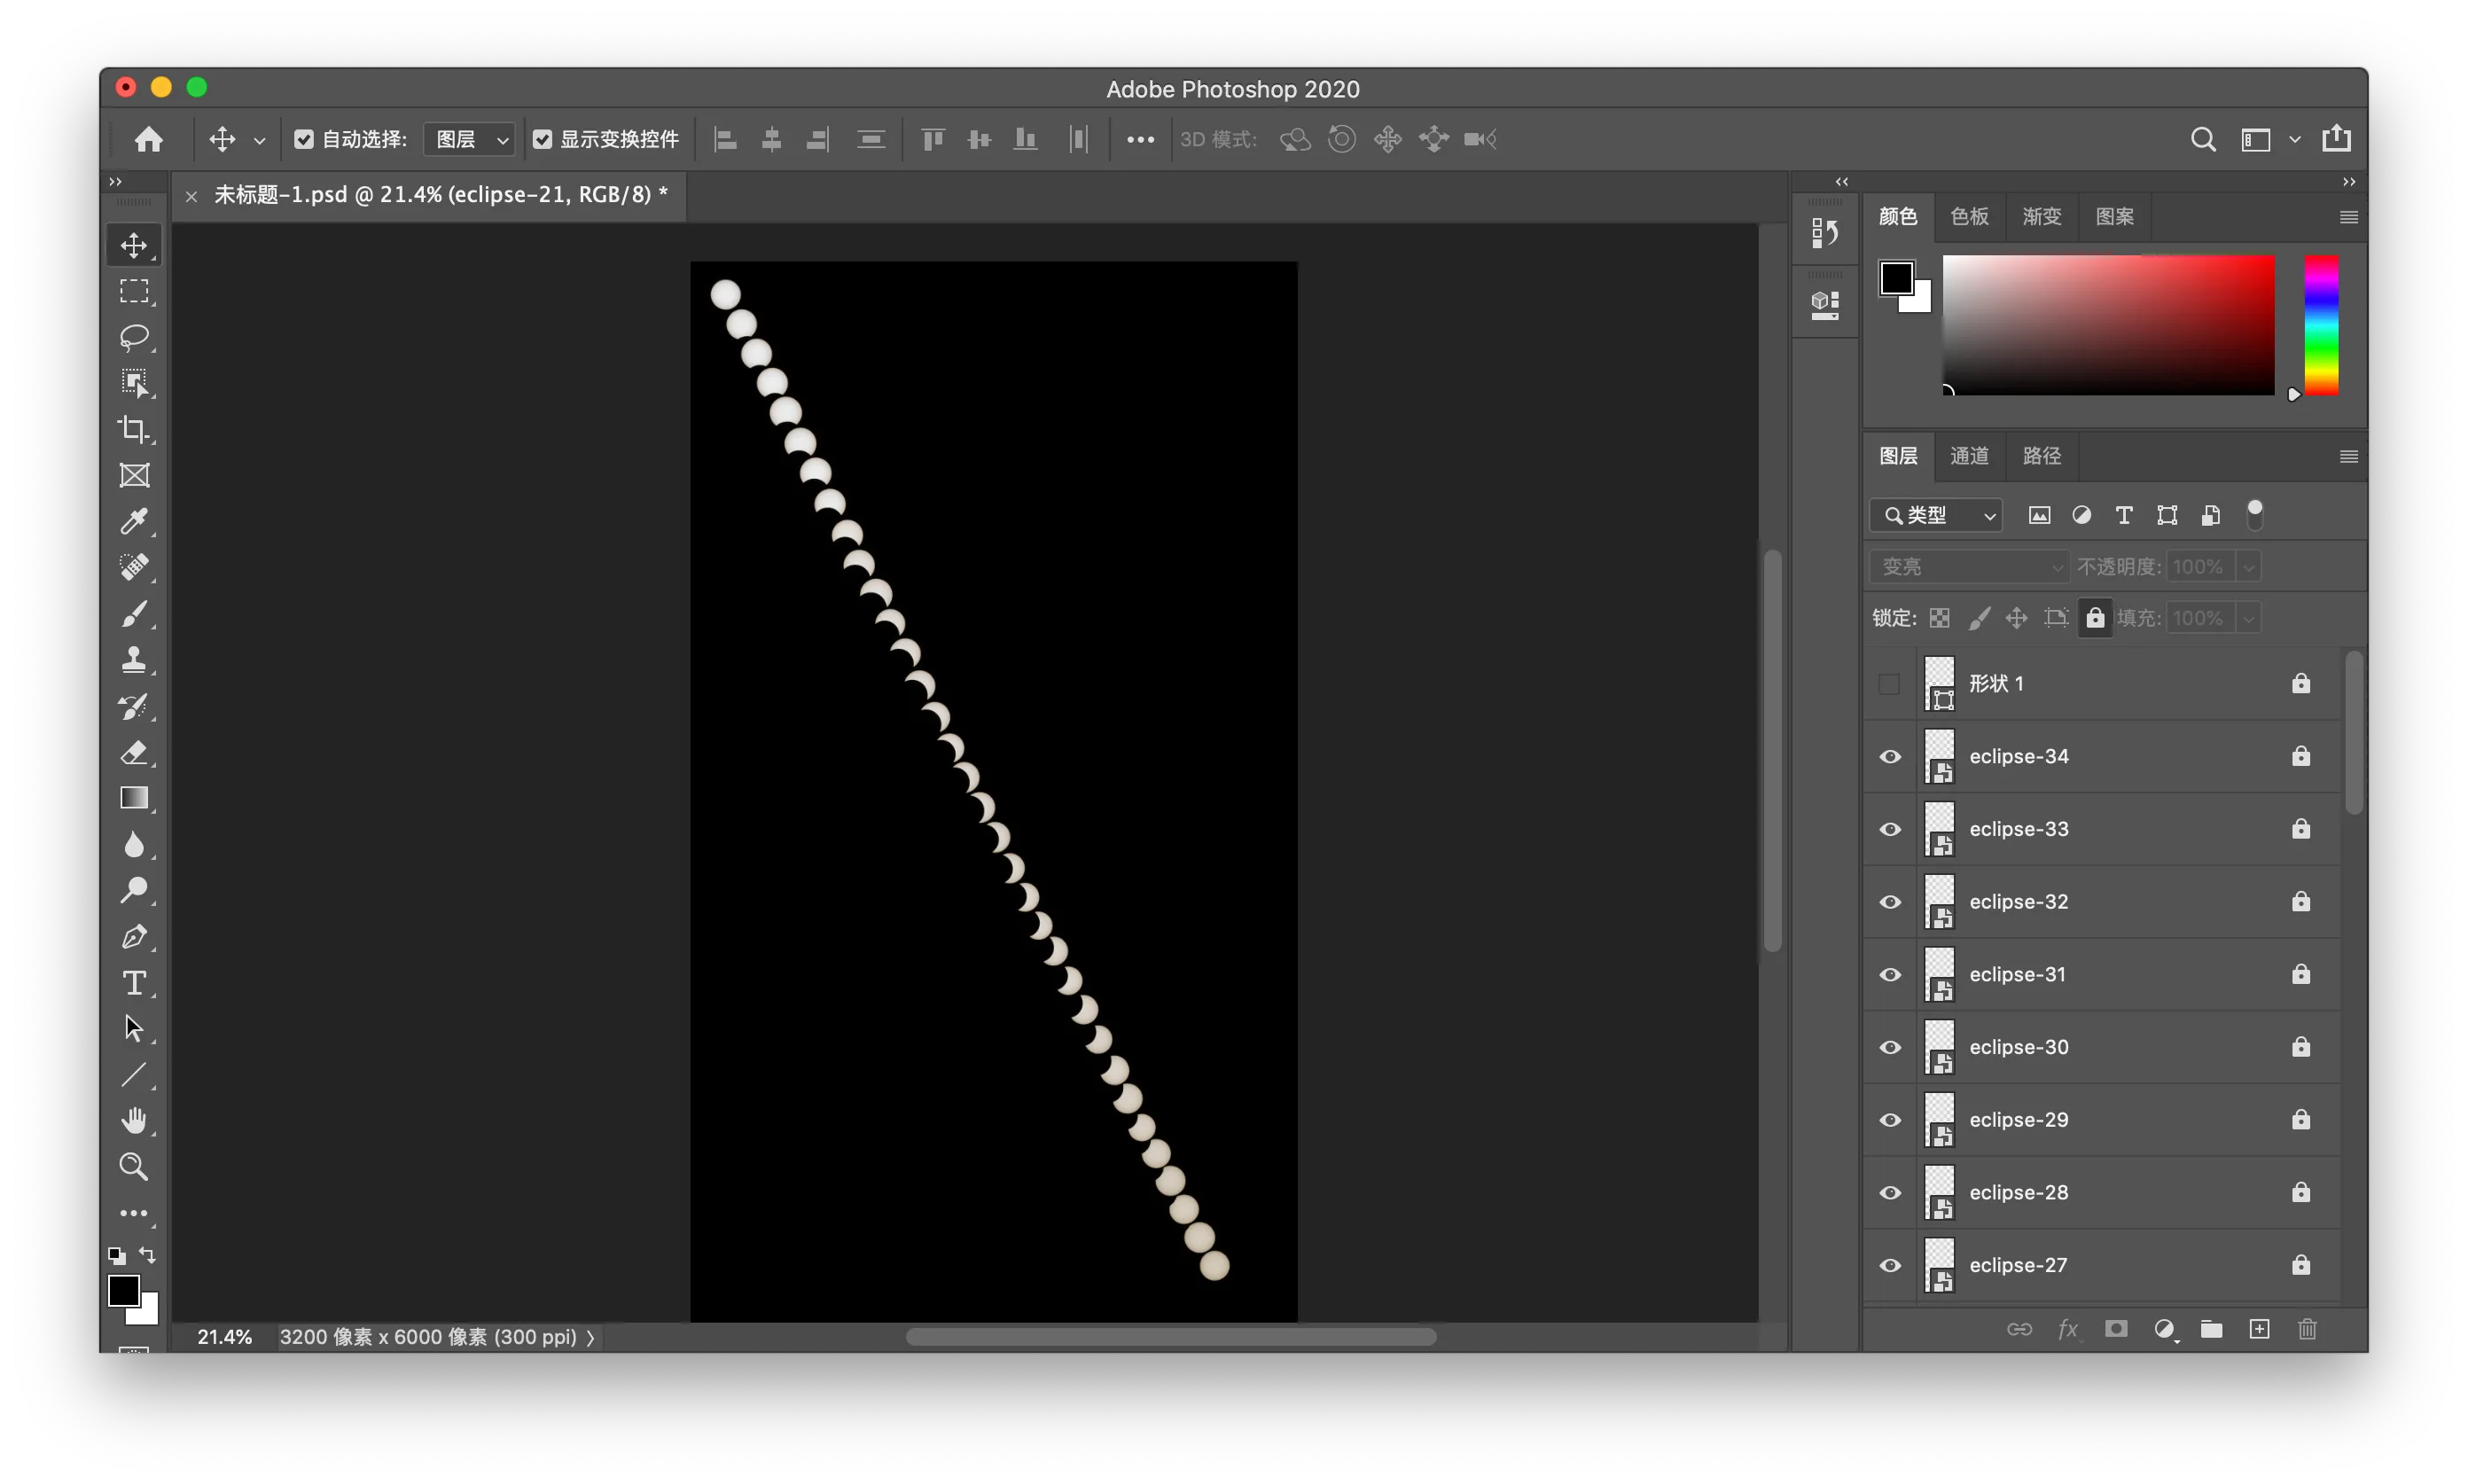This screenshot has width=2468, height=1484.
Task: Disable the 自动选择 checkbox
Action: 305,139
